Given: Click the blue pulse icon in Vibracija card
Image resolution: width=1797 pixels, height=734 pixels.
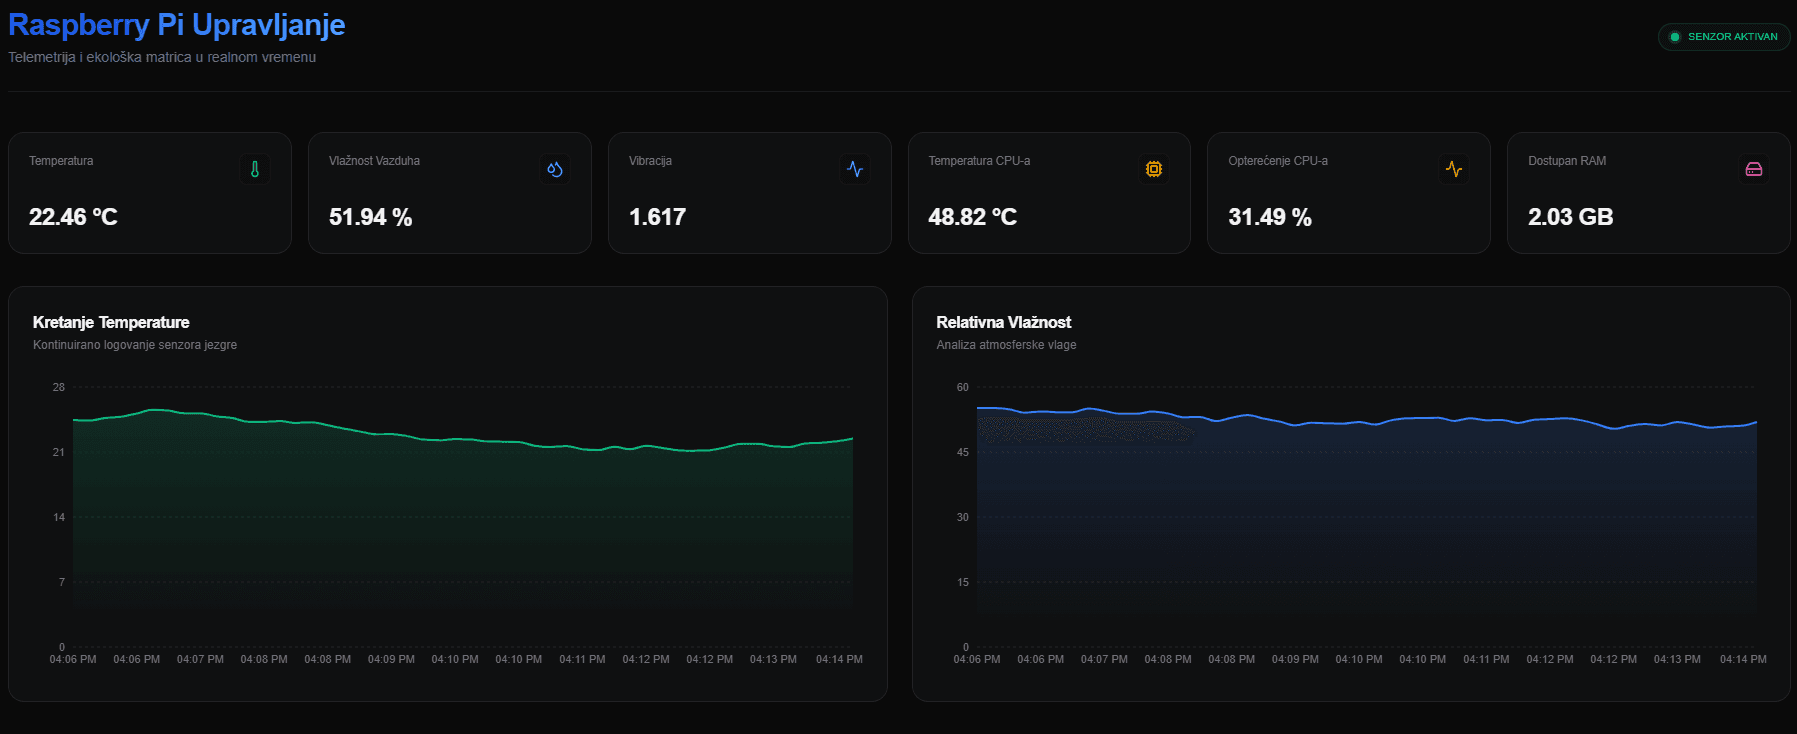Looking at the screenshot, I should point(855,169).
